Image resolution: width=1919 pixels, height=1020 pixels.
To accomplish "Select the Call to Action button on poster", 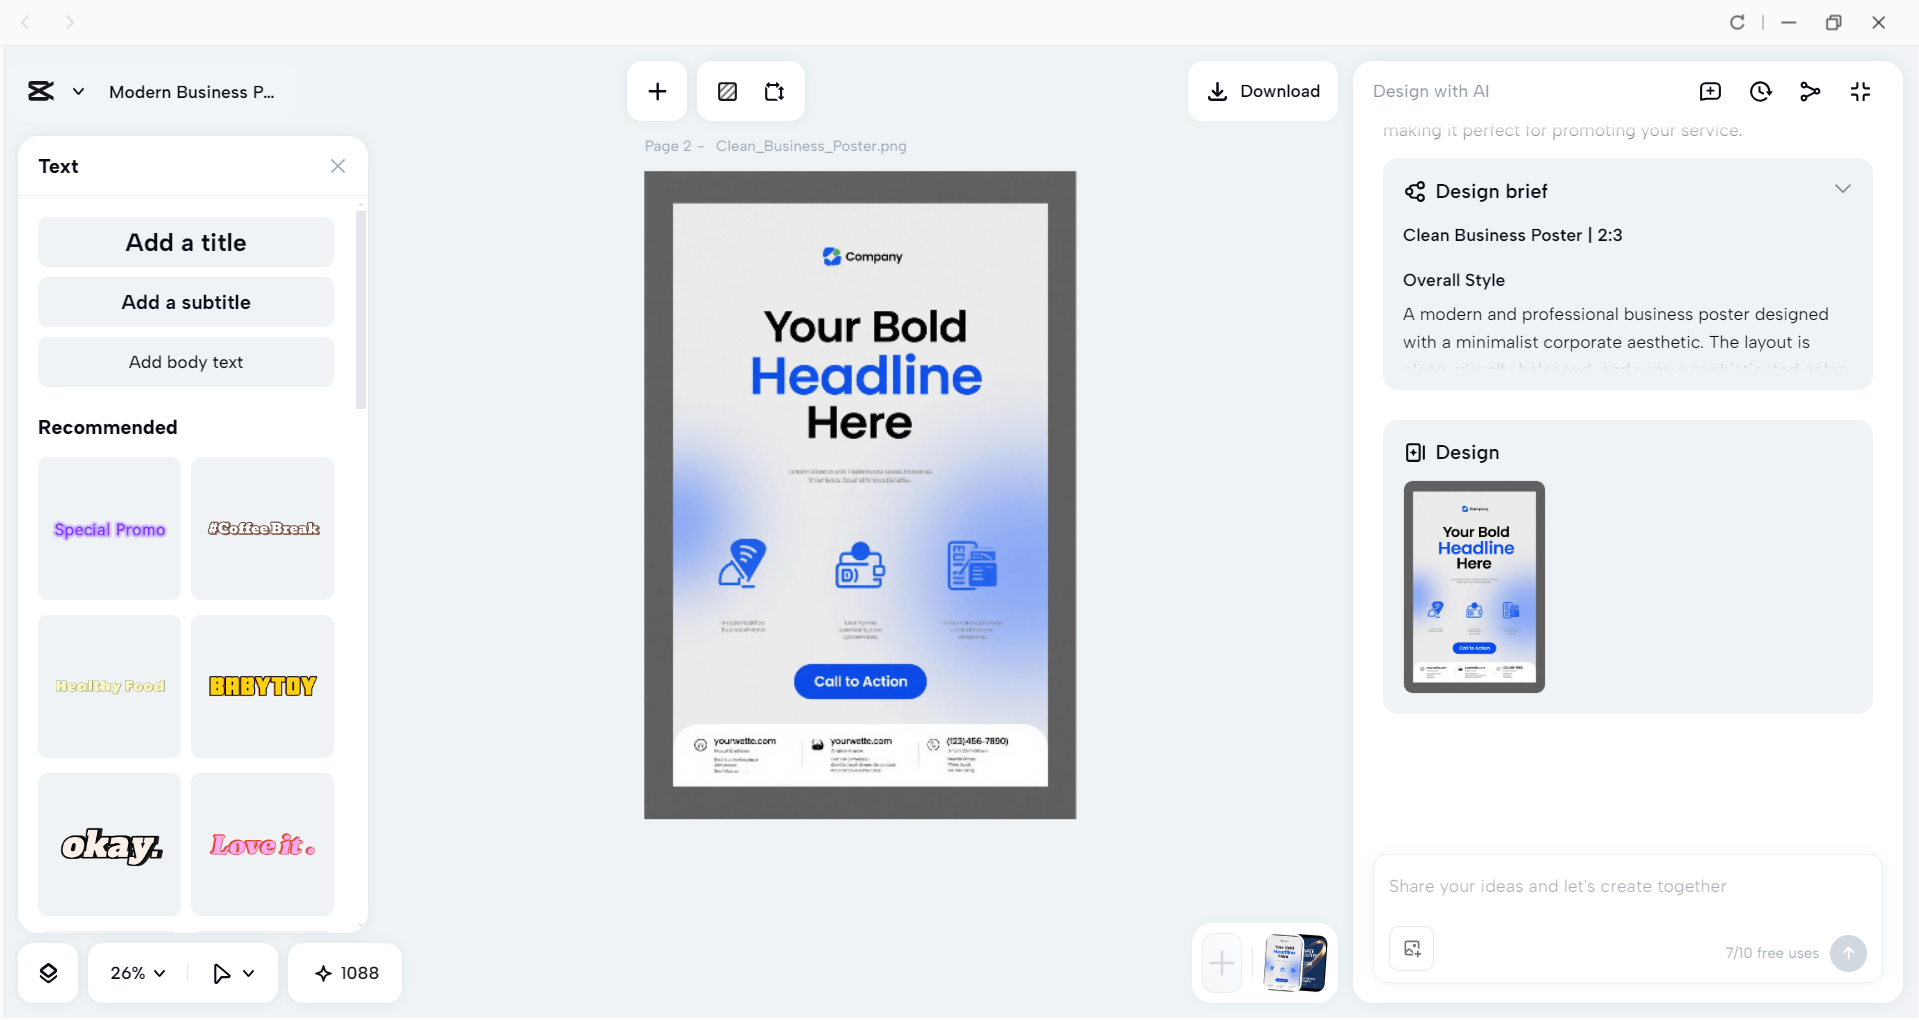I will coord(860,682).
